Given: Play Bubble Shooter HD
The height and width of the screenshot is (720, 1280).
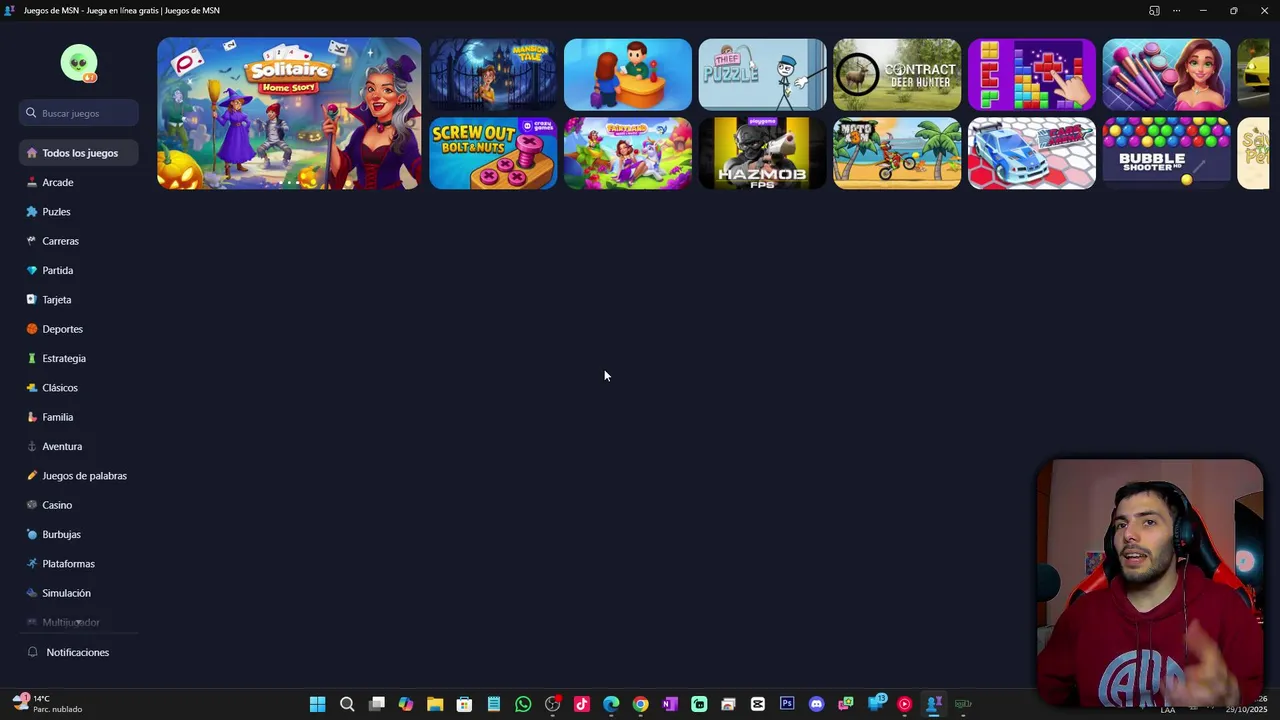Looking at the screenshot, I should (x=1166, y=153).
